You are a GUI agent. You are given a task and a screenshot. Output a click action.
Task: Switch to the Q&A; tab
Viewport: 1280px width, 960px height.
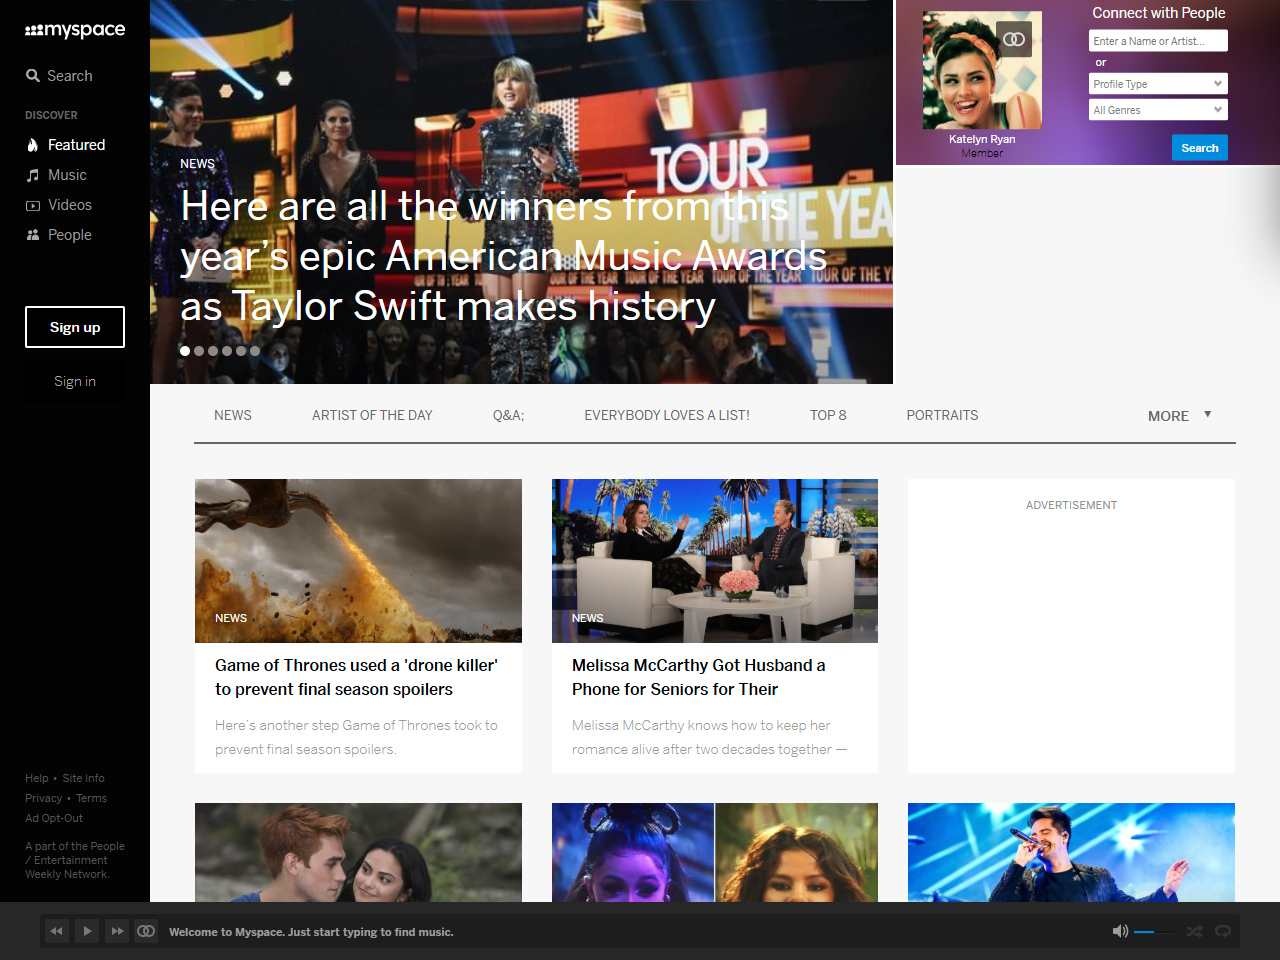508,415
